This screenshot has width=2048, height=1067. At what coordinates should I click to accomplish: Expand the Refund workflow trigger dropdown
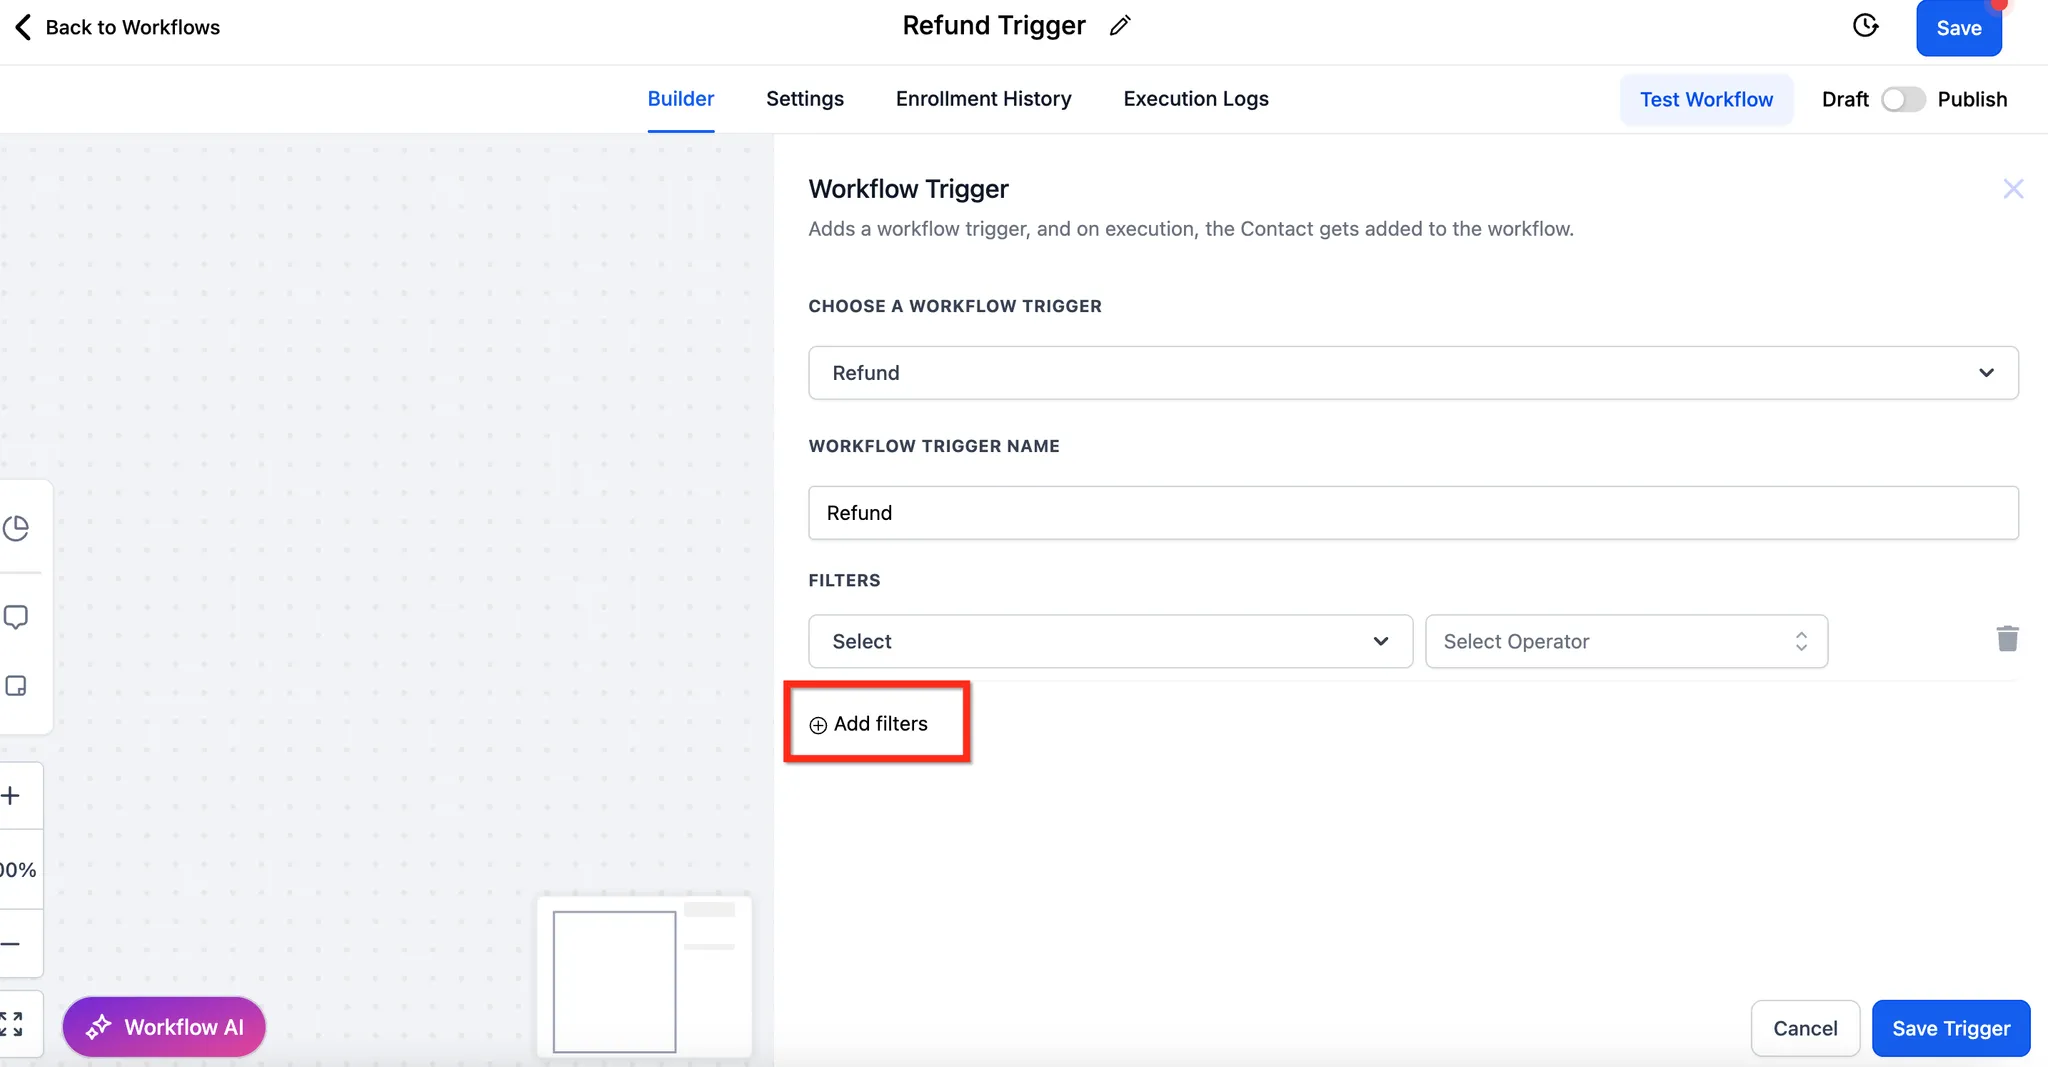[1413, 373]
